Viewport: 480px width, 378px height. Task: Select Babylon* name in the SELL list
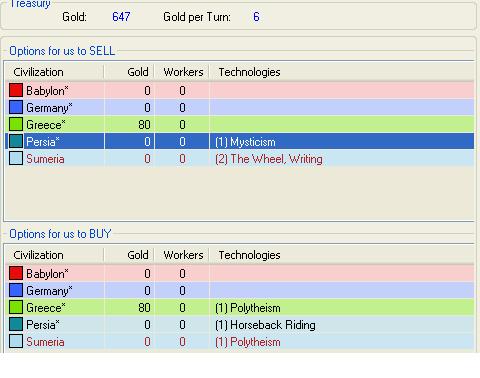(47, 91)
